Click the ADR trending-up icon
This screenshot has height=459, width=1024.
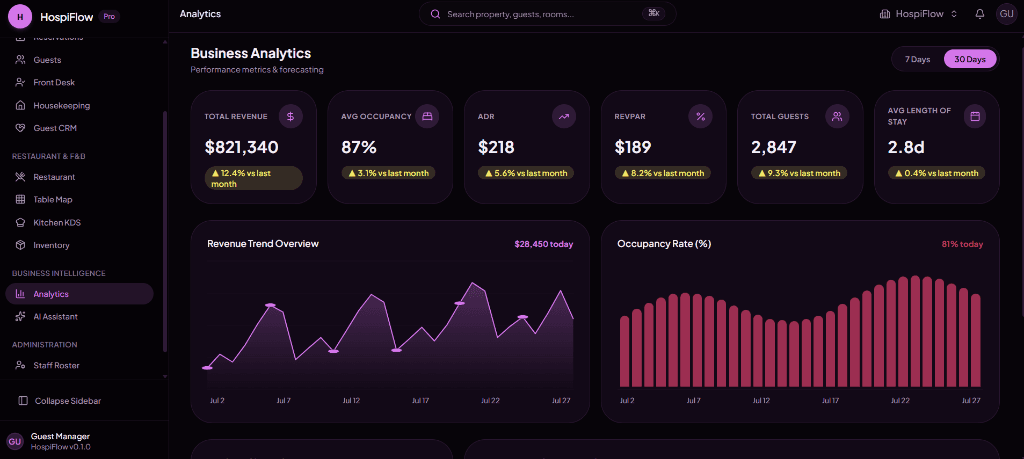564,117
